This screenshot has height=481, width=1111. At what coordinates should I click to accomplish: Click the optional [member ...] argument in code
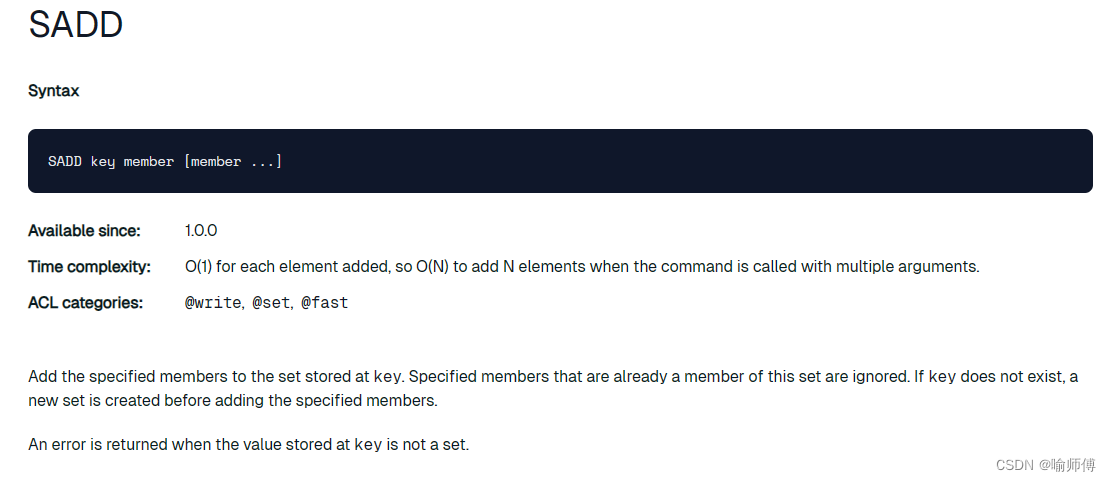tap(232, 162)
